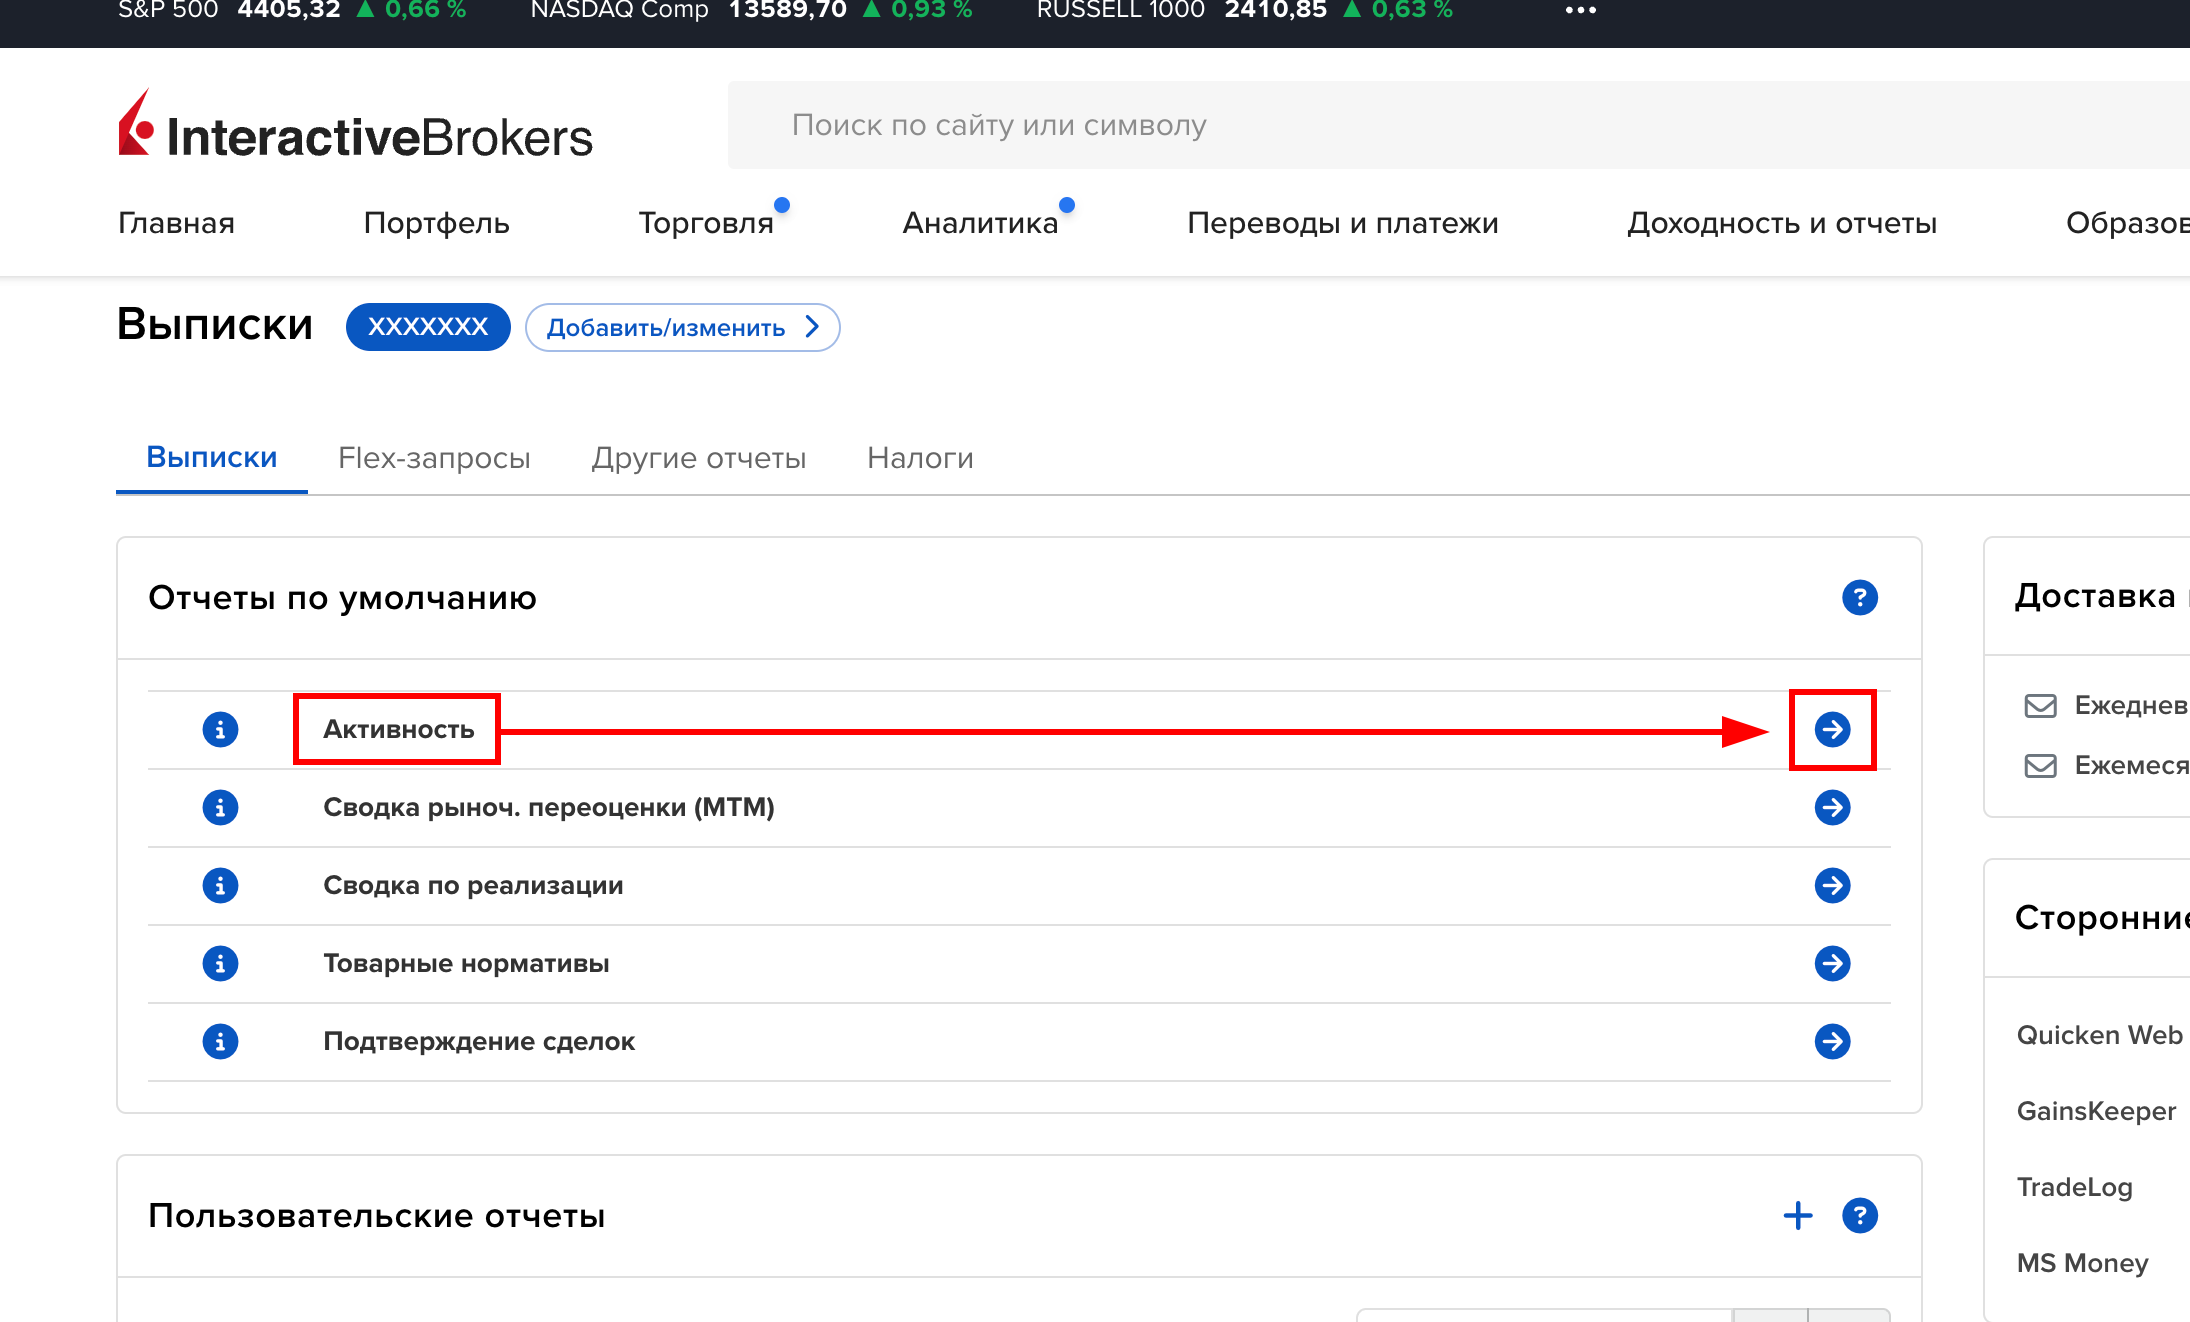Run the Товарные нормативы arrow
The height and width of the screenshot is (1322, 2190).
pos(1832,963)
